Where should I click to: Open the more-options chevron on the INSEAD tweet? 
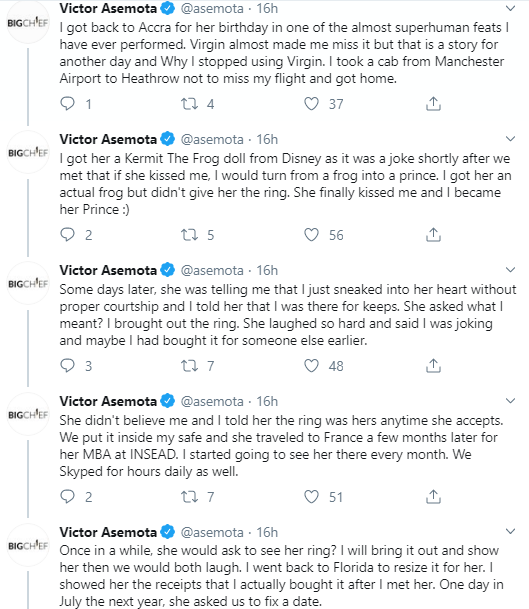point(510,400)
